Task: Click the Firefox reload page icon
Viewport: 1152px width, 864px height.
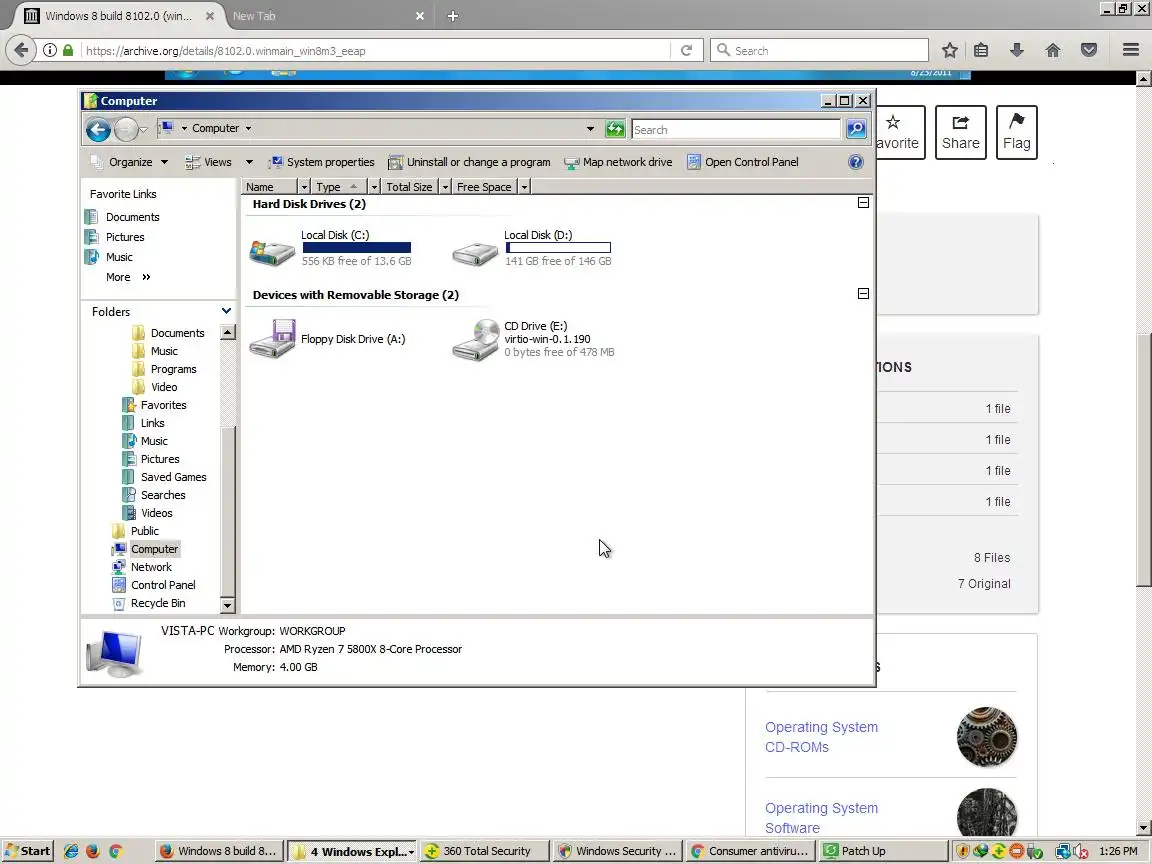Action: click(686, 50)
